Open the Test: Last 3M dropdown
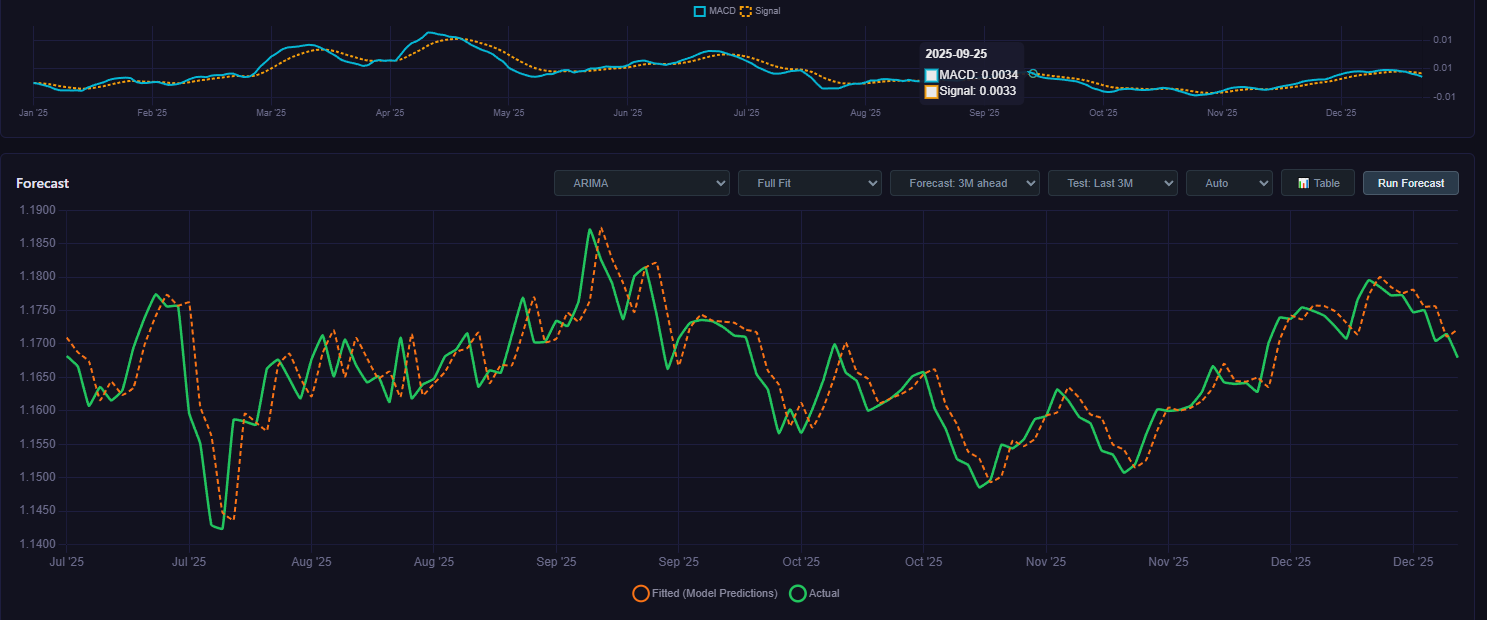The image size is (1487, 620). point(1112,183)
